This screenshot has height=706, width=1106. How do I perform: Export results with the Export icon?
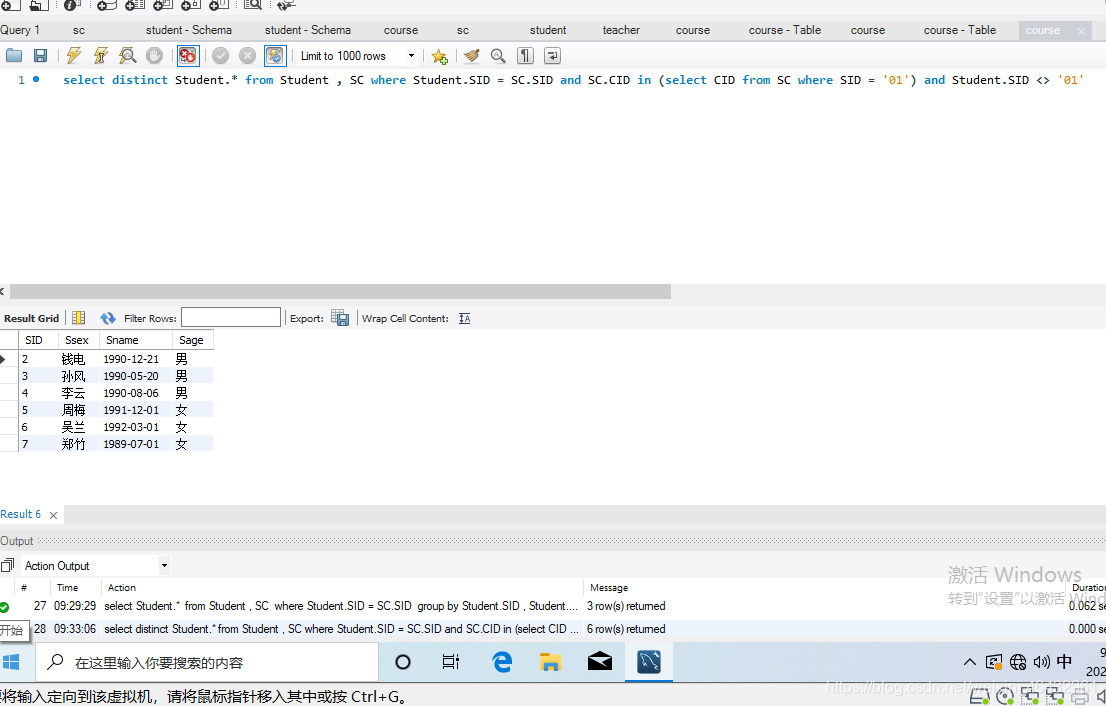[x=340, y=318]
